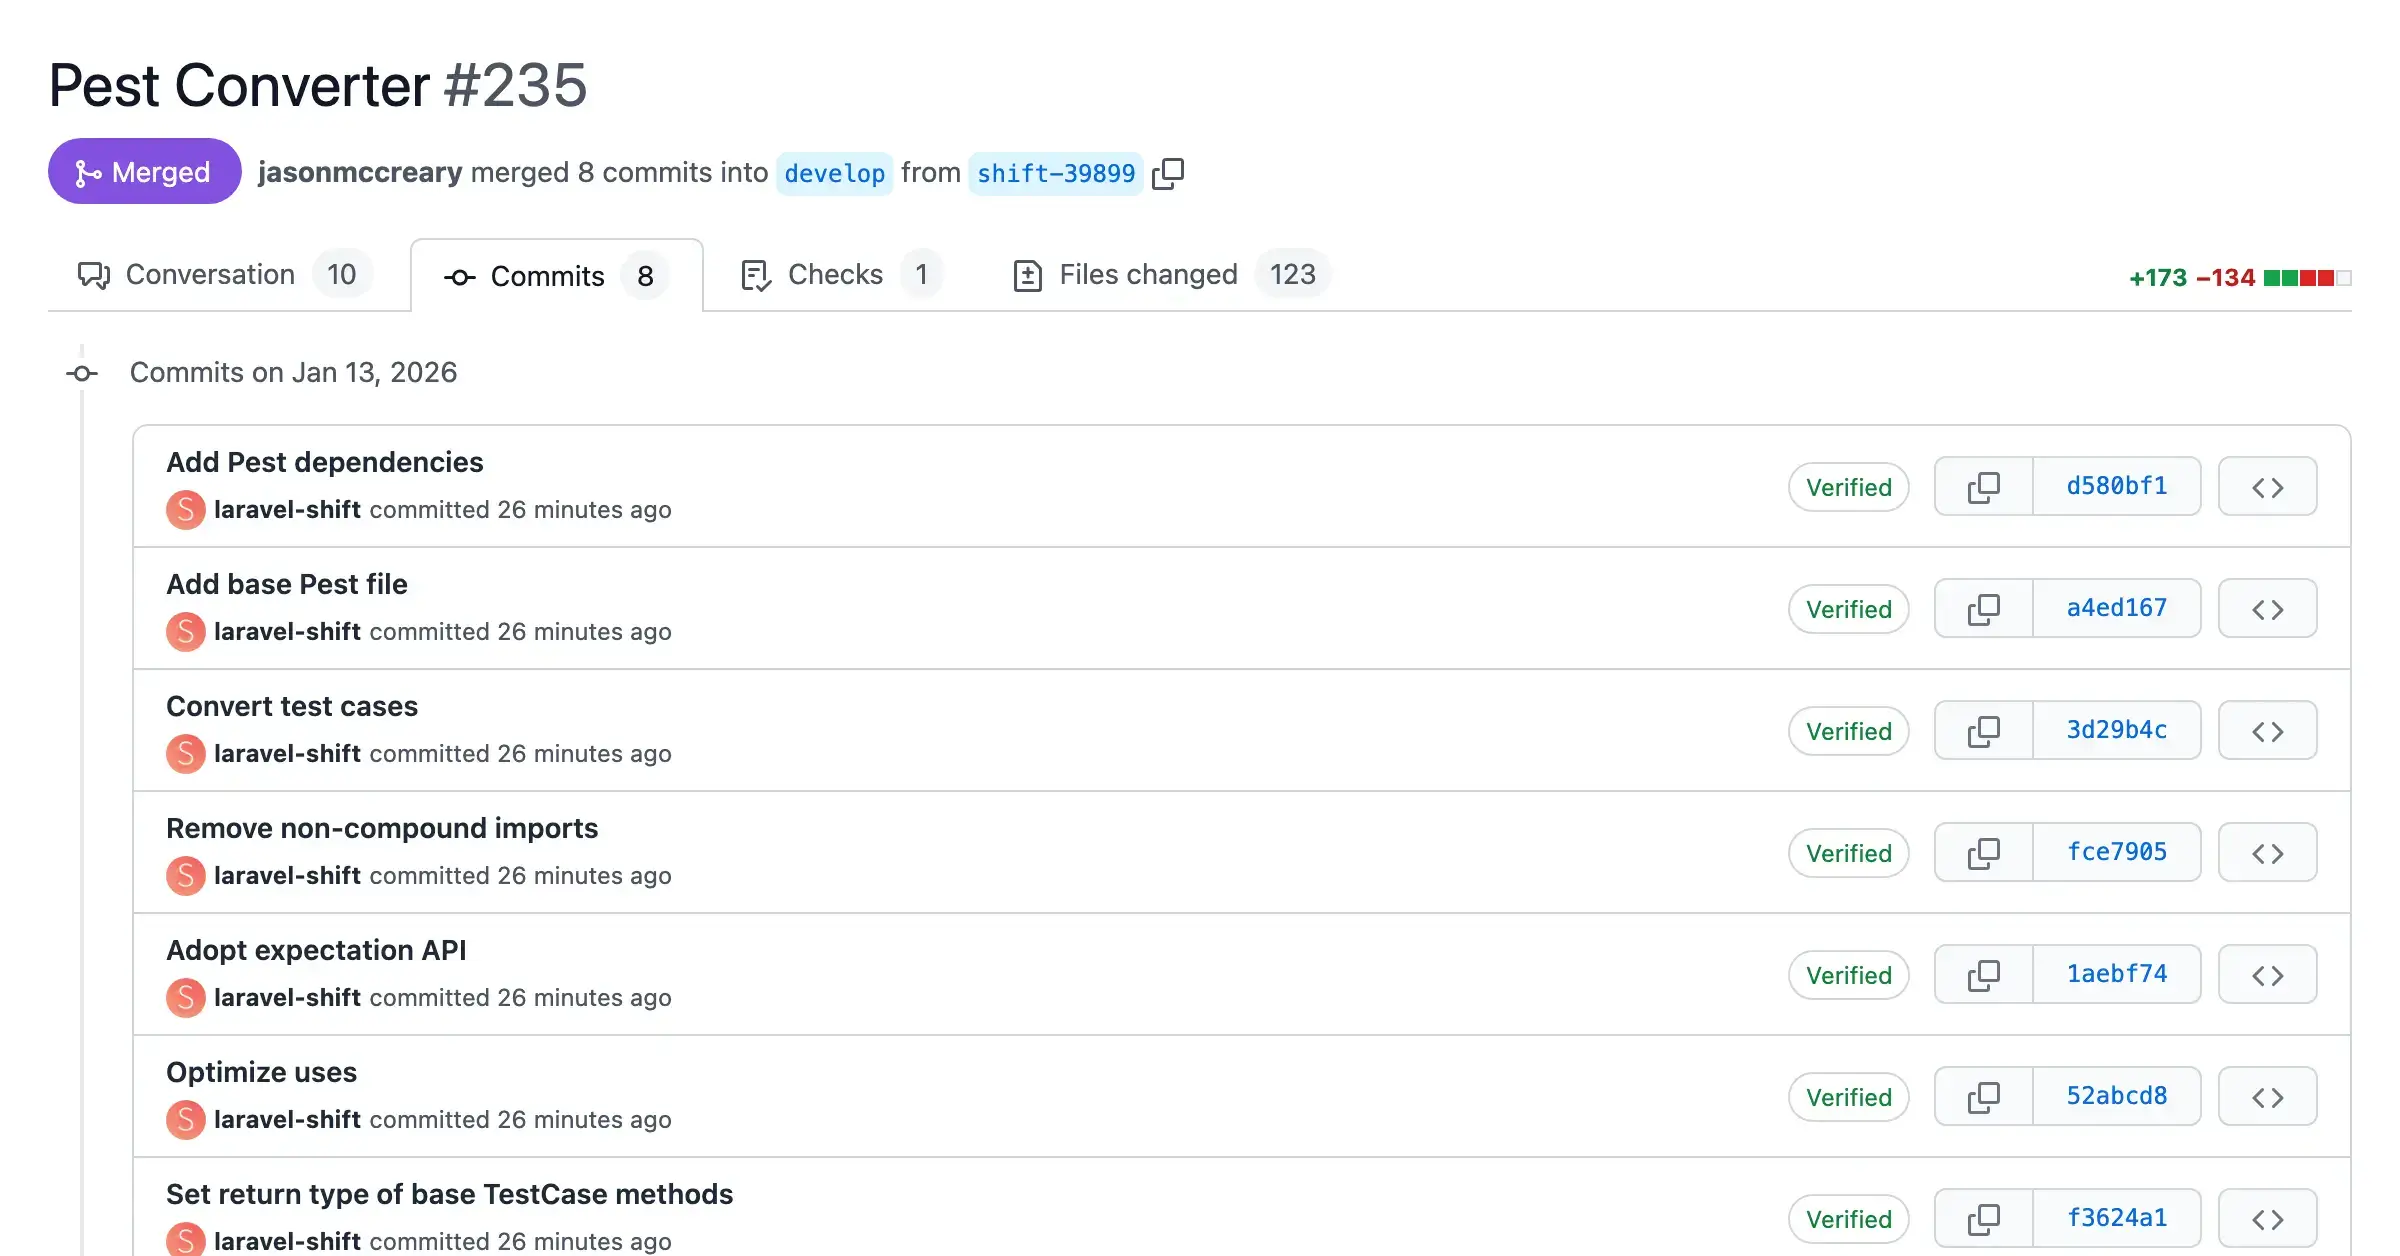Open laravel-shift author link on Convert test cases

287,753
